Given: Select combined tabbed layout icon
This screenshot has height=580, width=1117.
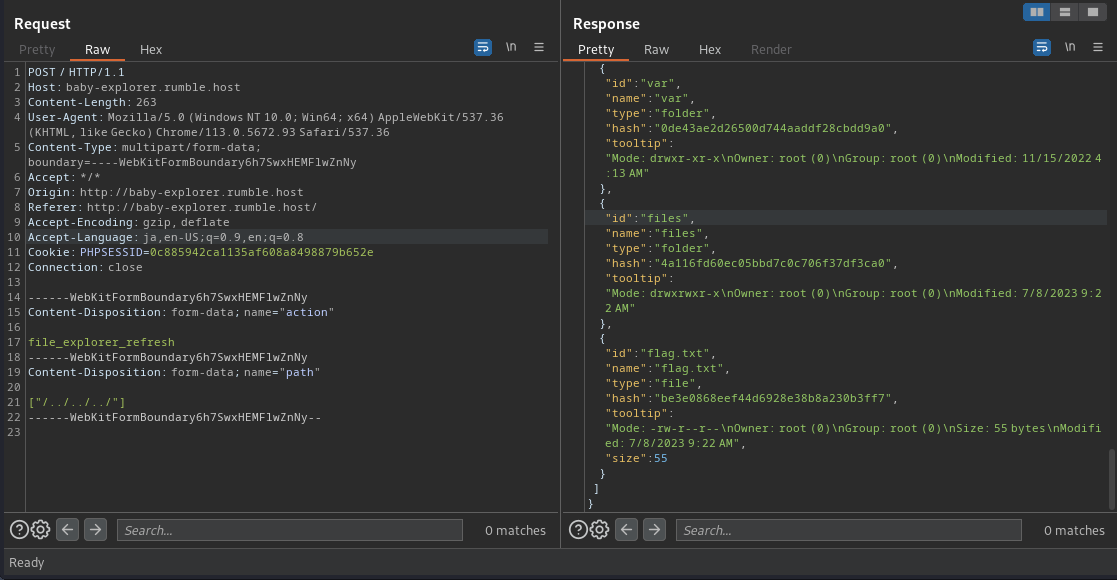Looking at the screenshot, I should point(1092,12).
